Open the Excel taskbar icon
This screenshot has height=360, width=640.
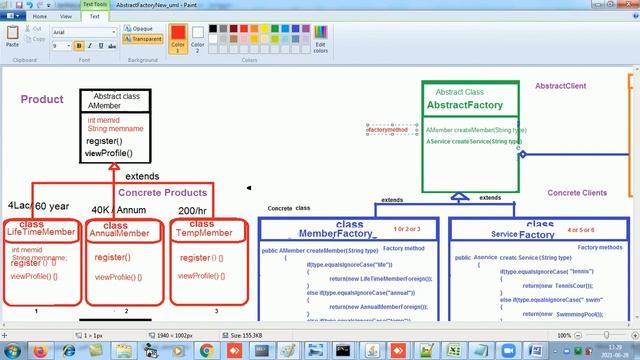click(x=453, y=351)
